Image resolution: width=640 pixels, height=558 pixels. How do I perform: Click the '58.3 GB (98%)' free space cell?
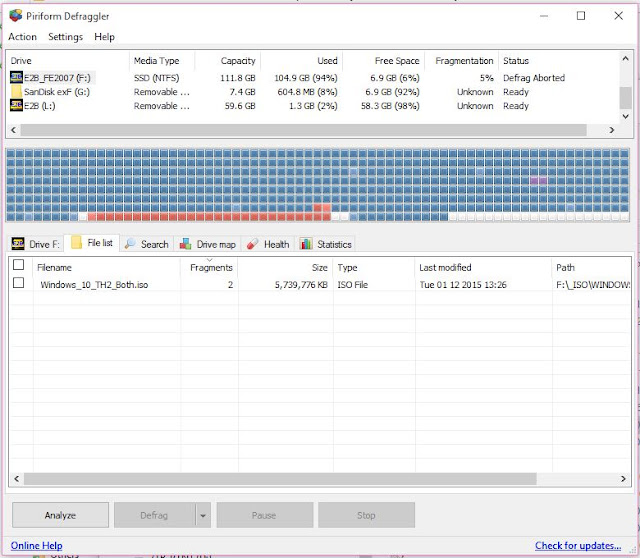tap(390, 106)
